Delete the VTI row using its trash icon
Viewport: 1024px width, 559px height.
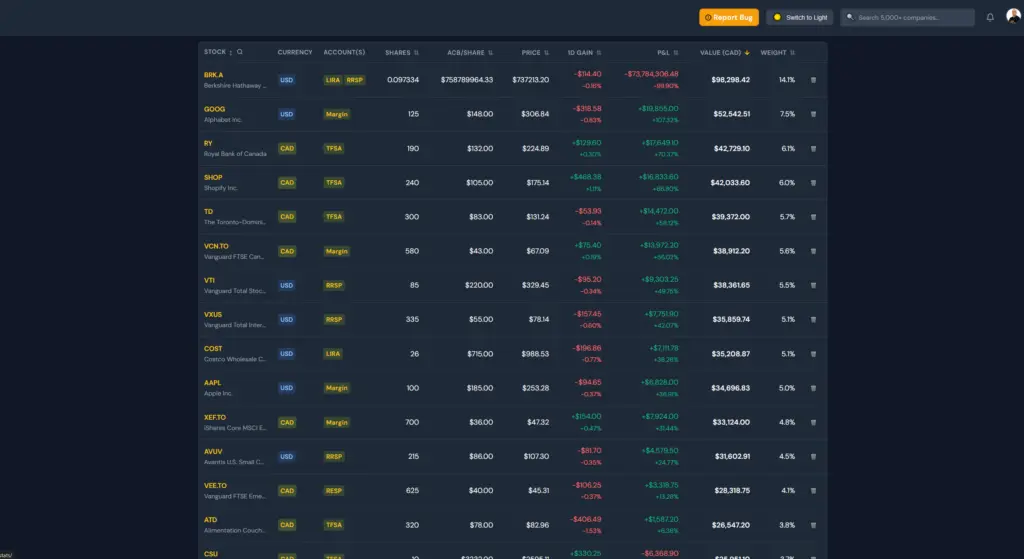(813, 285)
